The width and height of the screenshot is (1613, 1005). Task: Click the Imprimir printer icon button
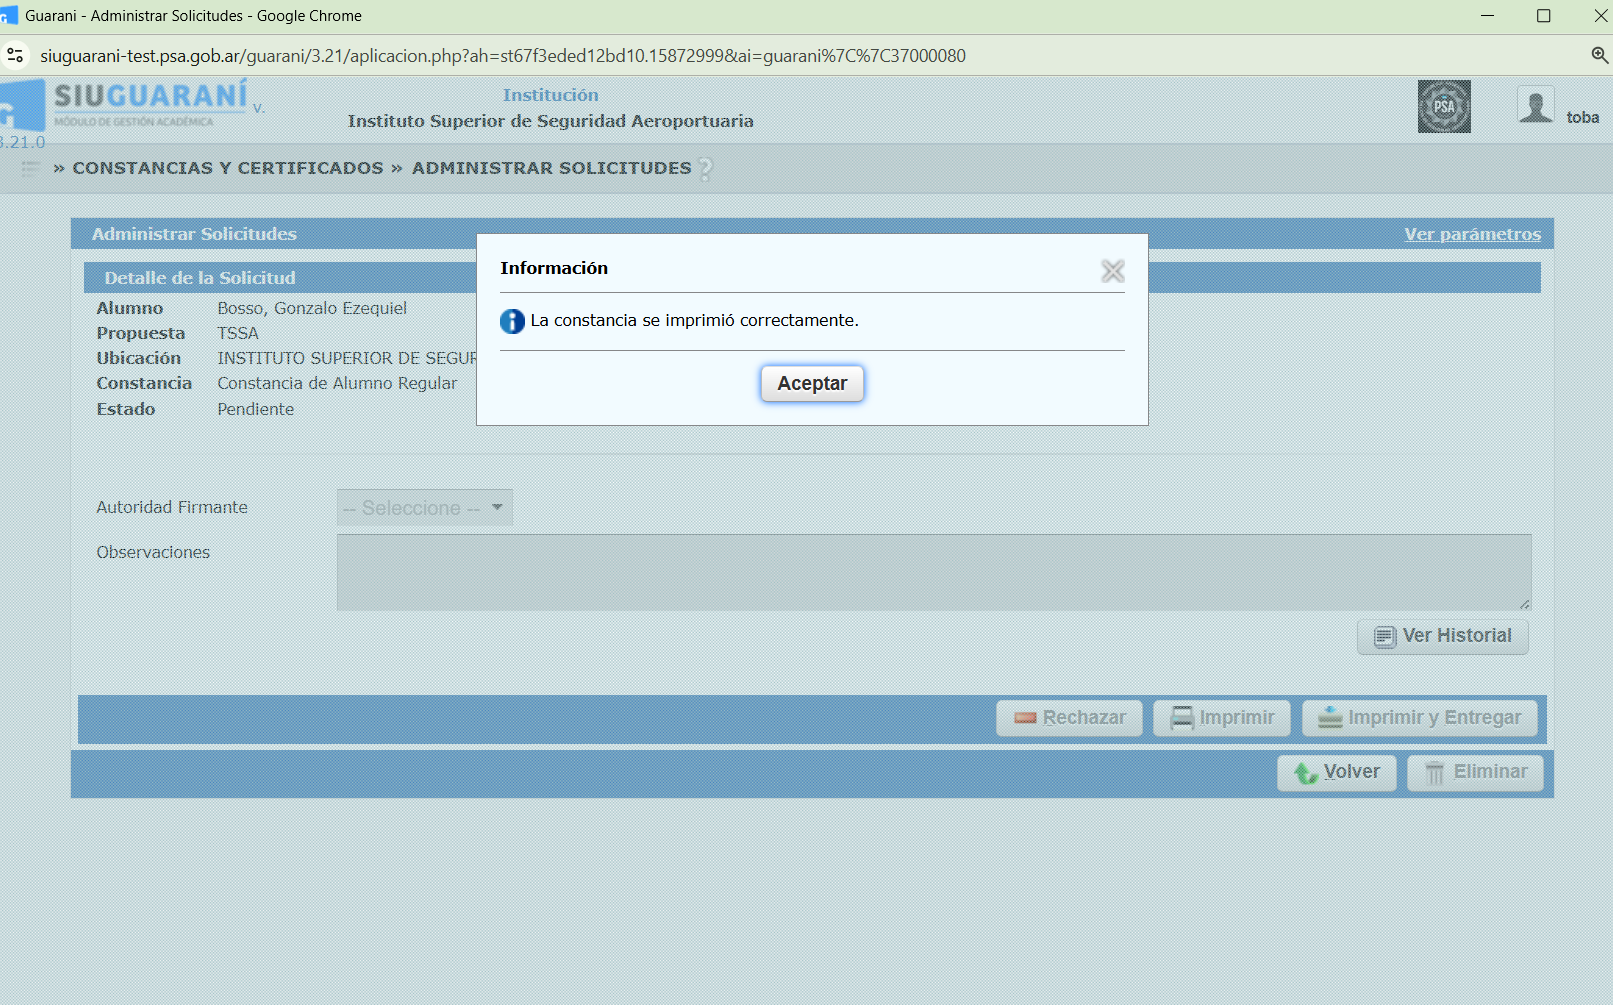click(x=1221, y=718)
